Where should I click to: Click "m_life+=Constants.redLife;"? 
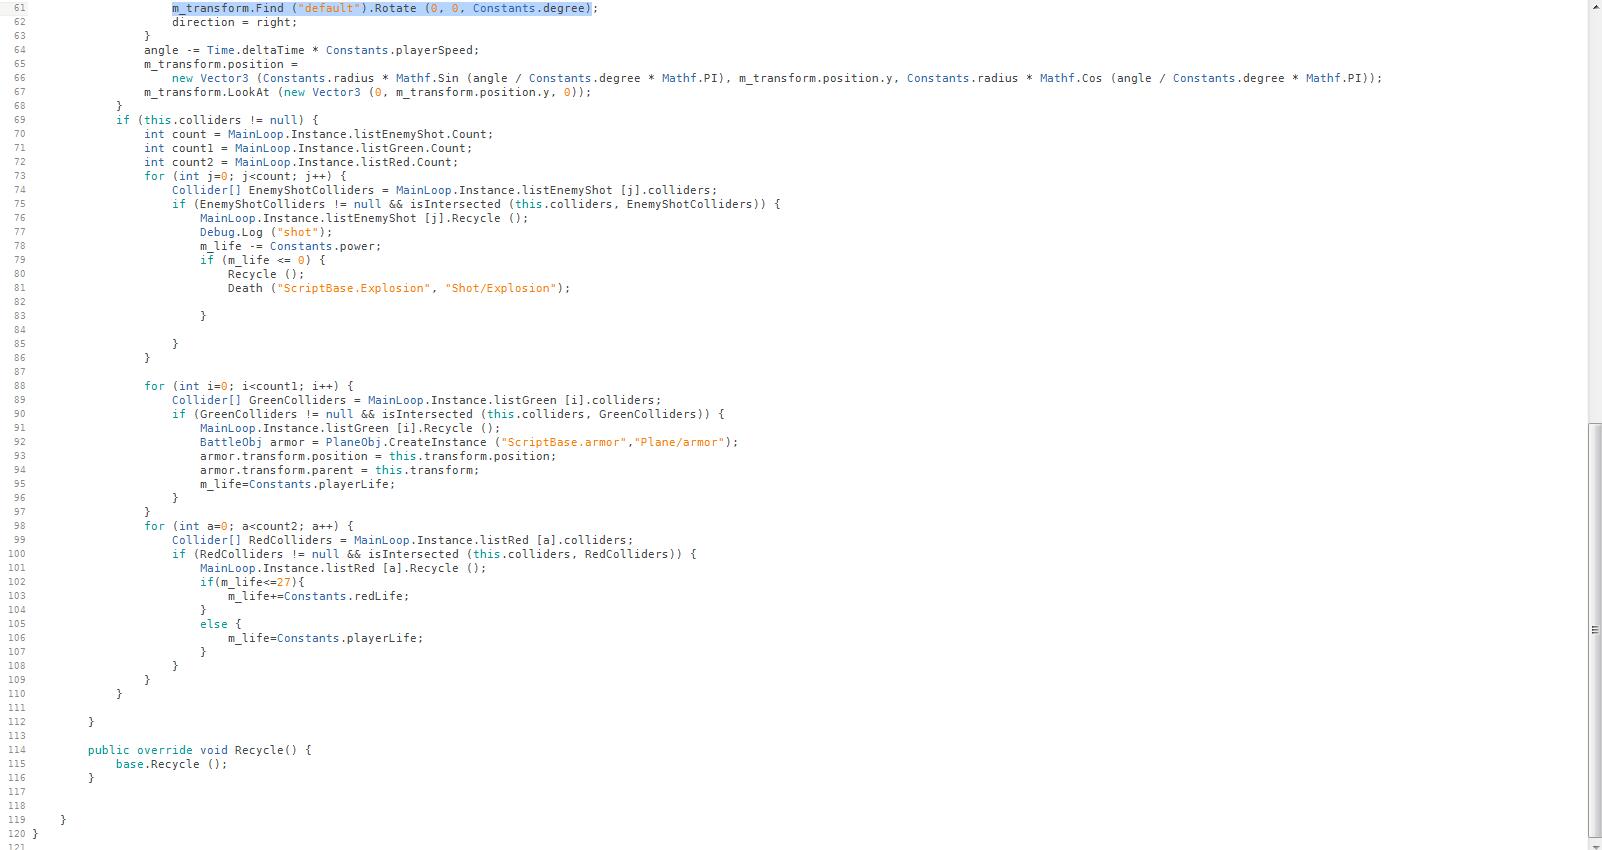tap(318, 596)
